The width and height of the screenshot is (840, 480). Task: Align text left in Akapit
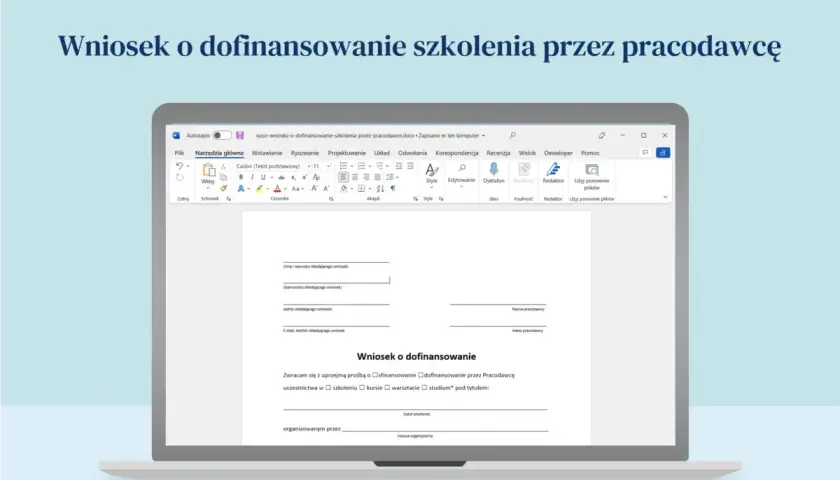point(343,177)
